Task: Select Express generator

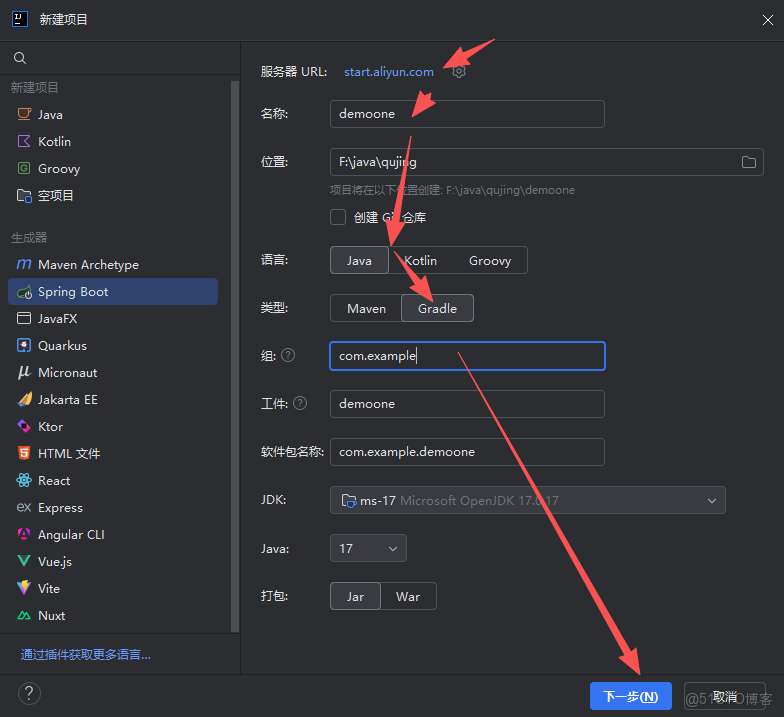Action: (113, 508)
